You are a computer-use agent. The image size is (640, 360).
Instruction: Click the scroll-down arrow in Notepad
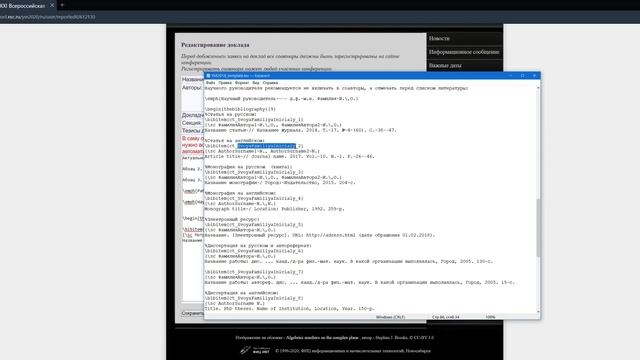click(538, 311)
